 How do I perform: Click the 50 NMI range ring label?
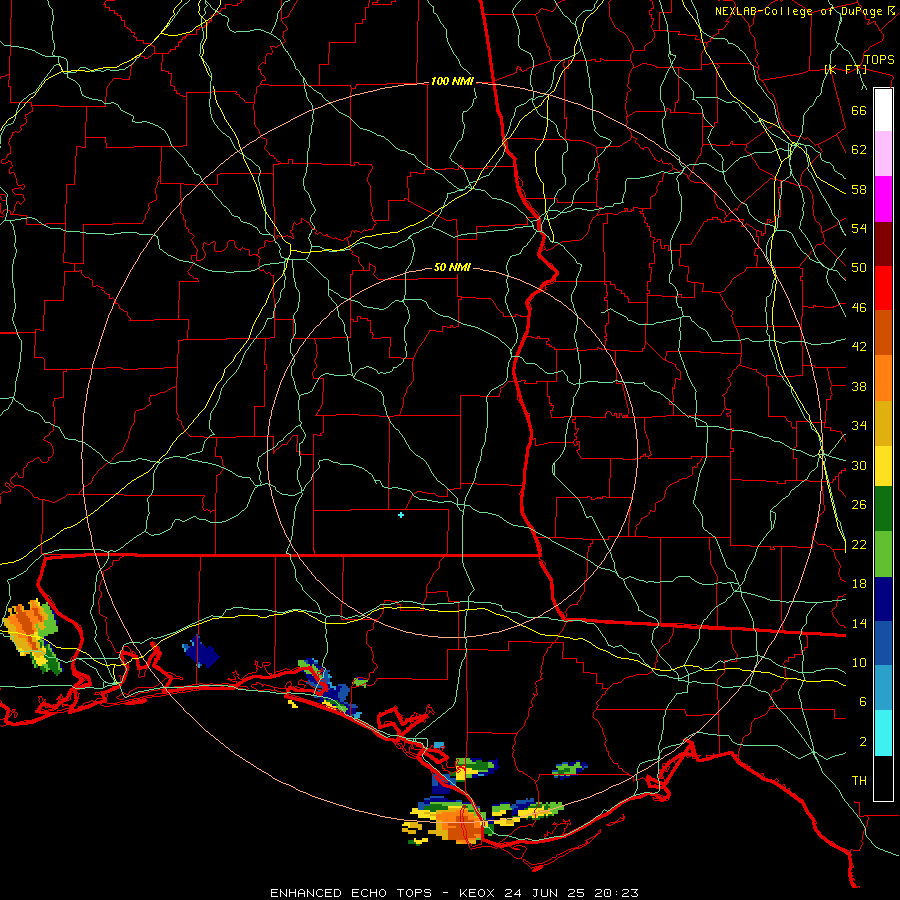(x=452, y=267)
